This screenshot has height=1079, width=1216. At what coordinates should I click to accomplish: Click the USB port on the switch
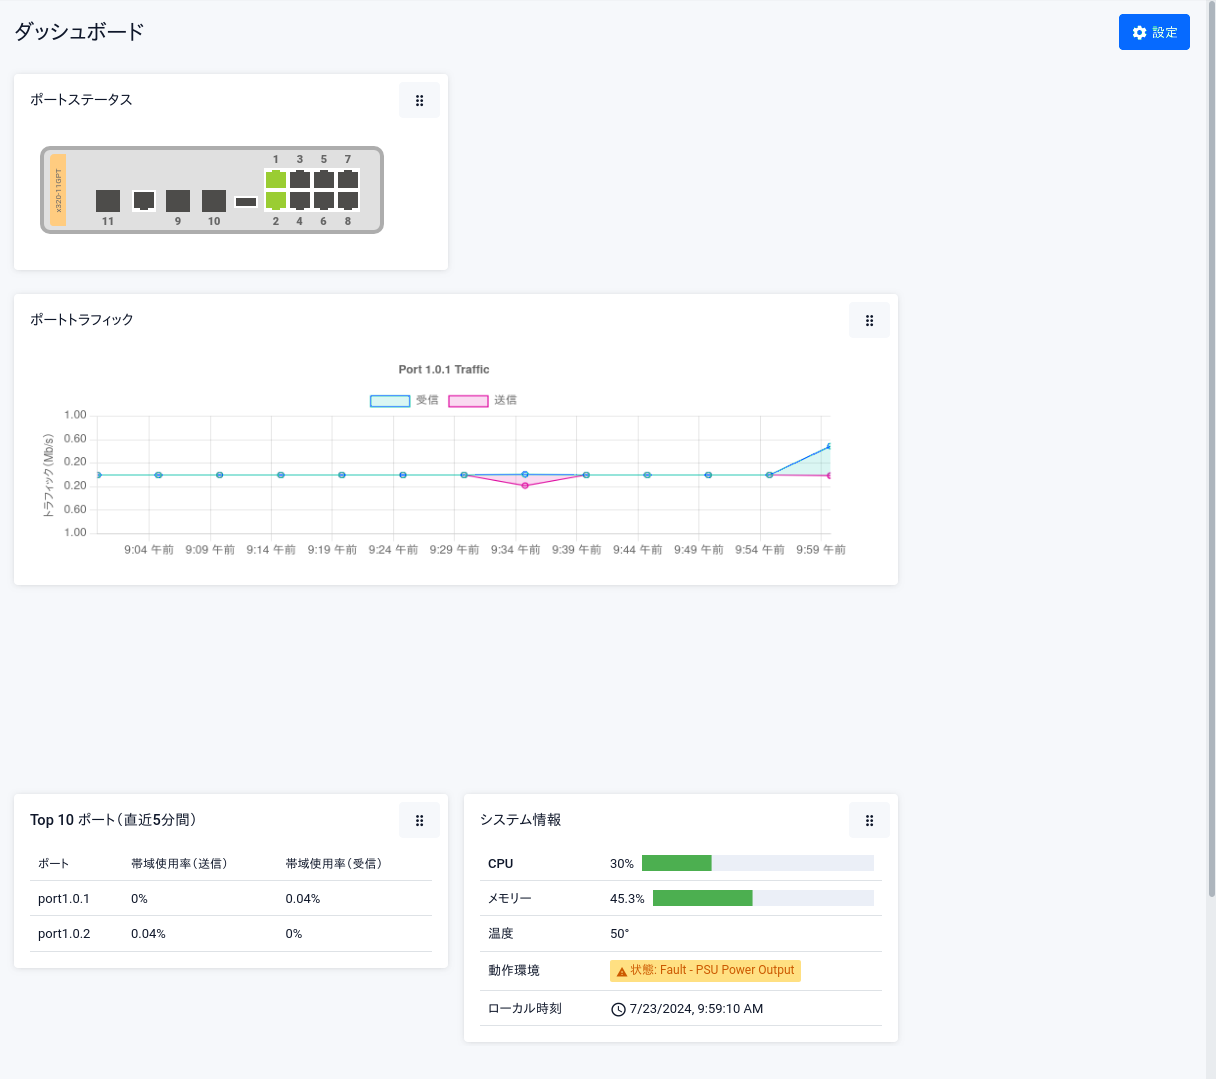point(246,202)
